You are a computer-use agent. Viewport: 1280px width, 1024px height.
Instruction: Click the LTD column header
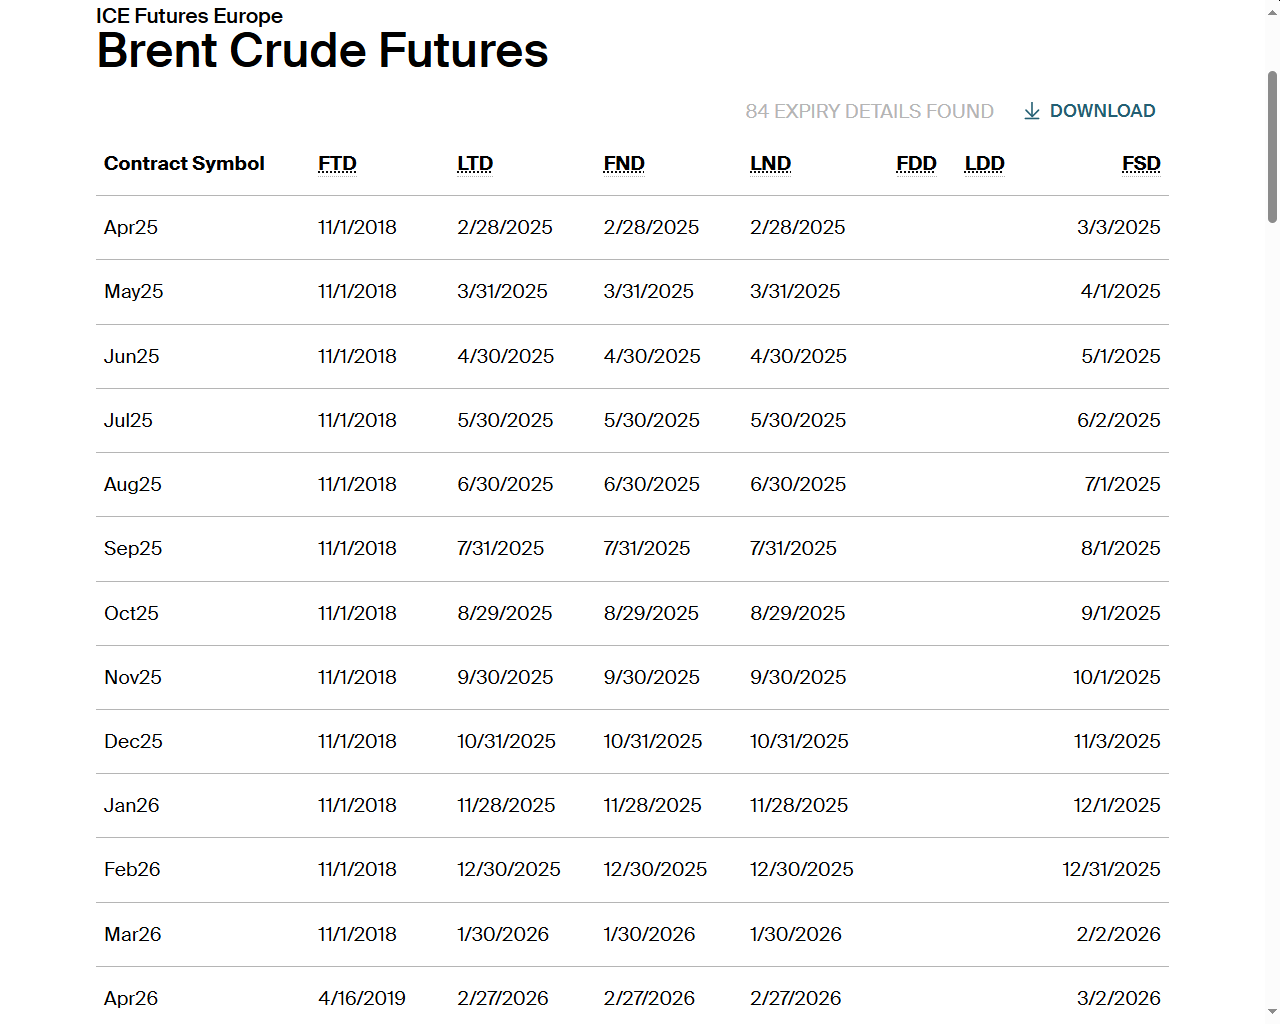pos(475,163)
